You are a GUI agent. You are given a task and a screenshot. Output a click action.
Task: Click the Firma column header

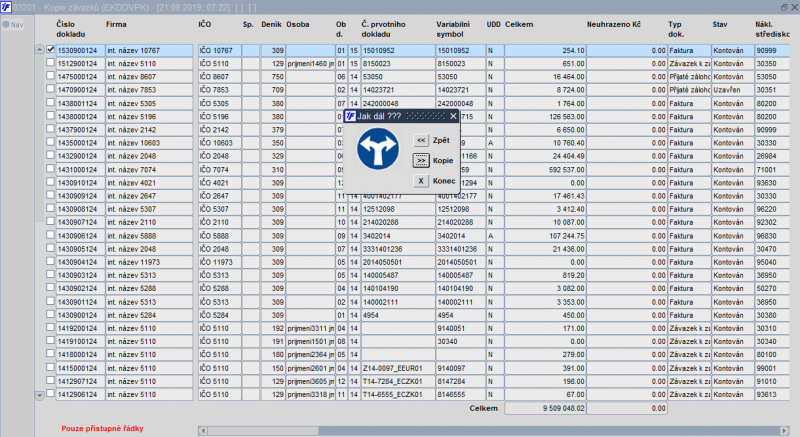pos(116,24)
